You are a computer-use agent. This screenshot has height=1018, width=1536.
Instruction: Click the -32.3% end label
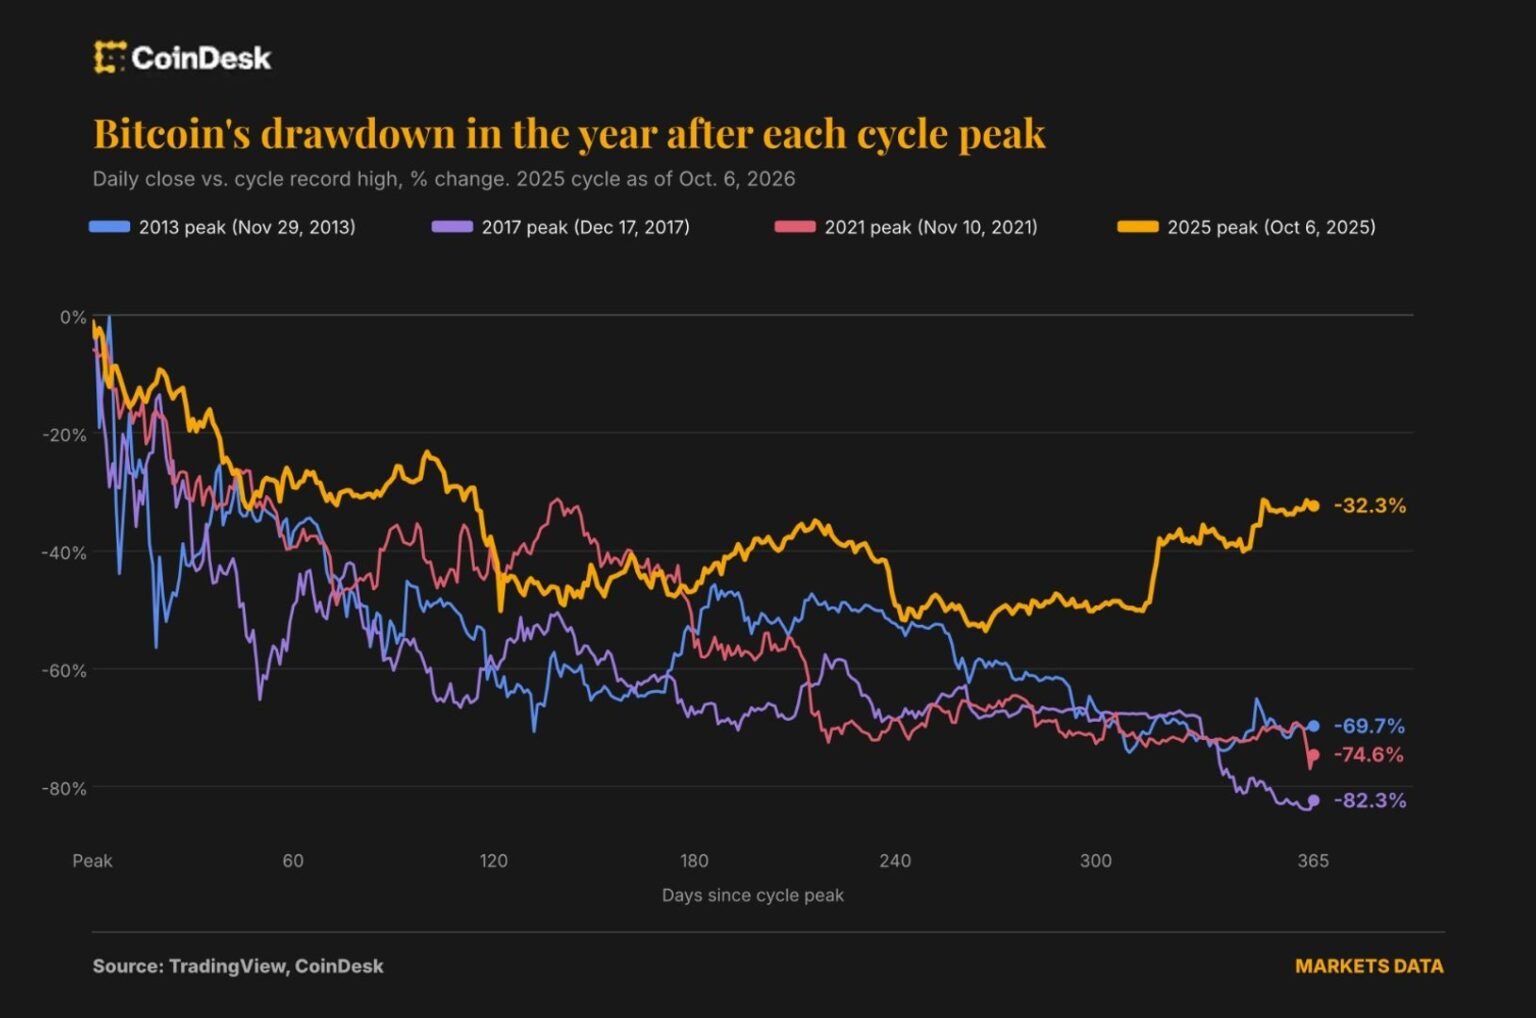click(x=1370, y=506)
